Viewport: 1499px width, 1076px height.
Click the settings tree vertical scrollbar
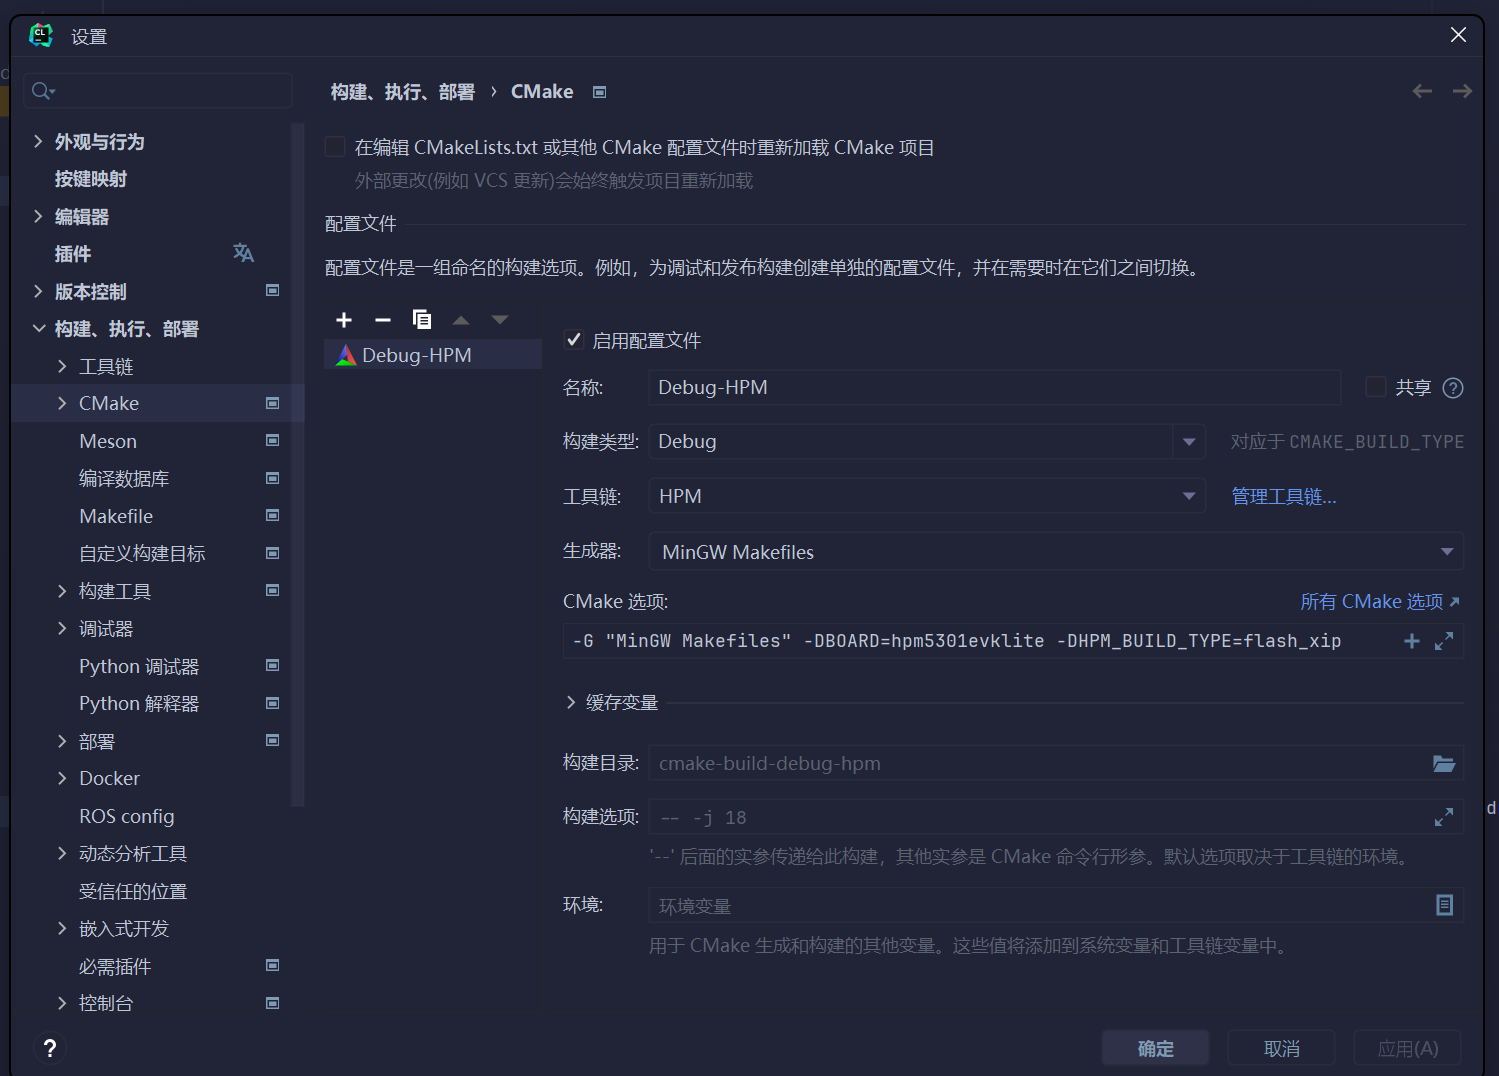click(x=297, y=464)
